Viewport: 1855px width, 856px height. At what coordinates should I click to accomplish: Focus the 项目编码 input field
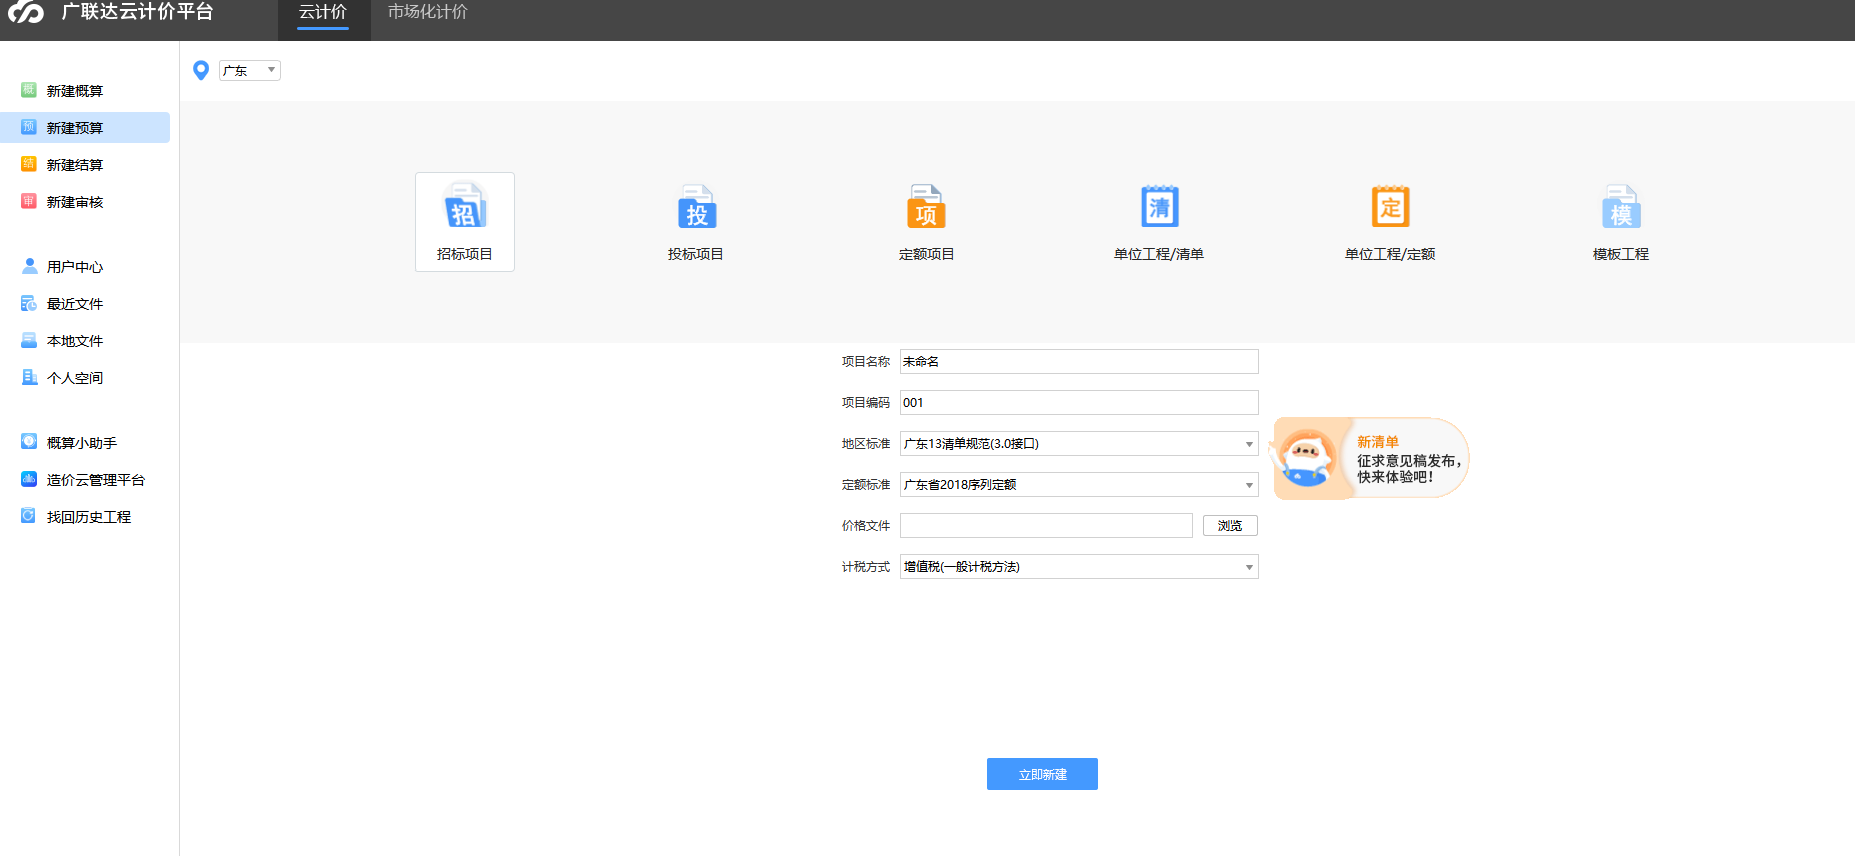(1079, 403)
